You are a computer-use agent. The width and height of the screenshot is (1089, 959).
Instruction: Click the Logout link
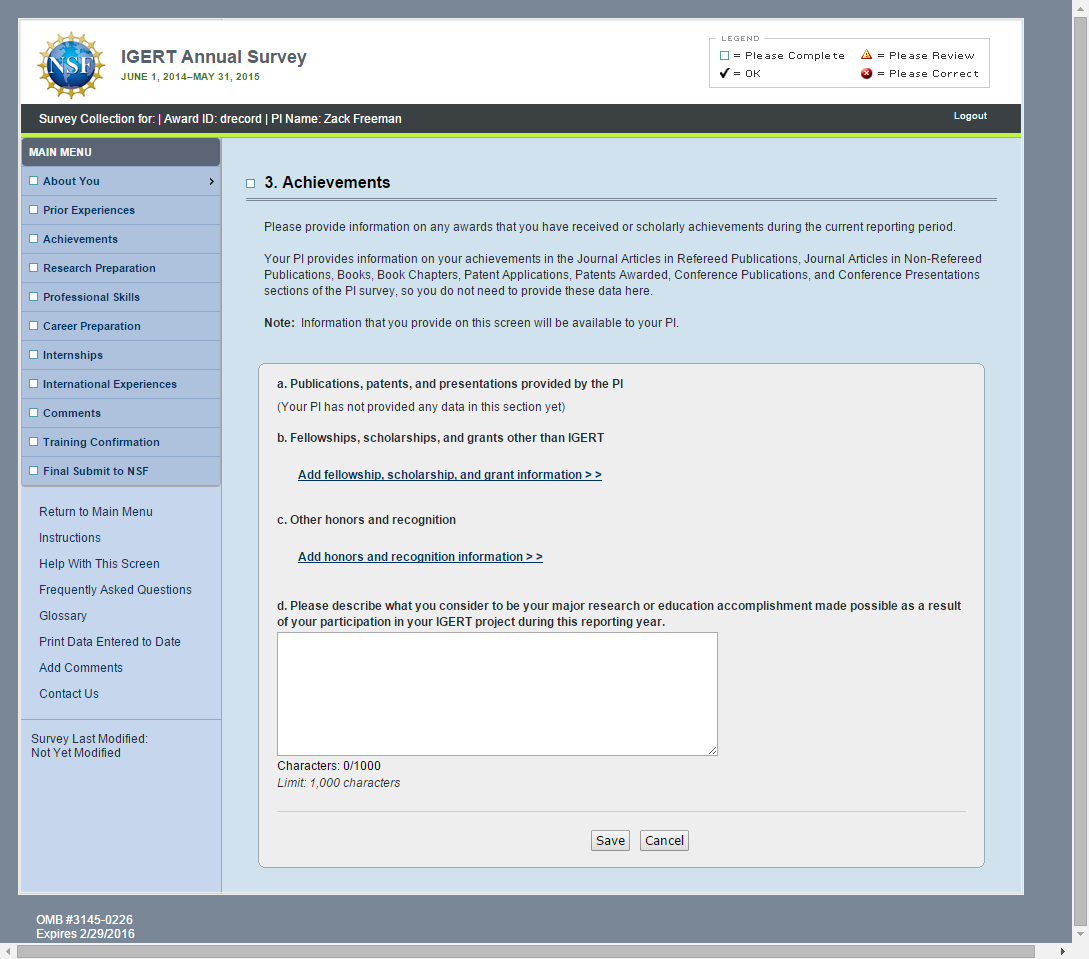(970, 116)
